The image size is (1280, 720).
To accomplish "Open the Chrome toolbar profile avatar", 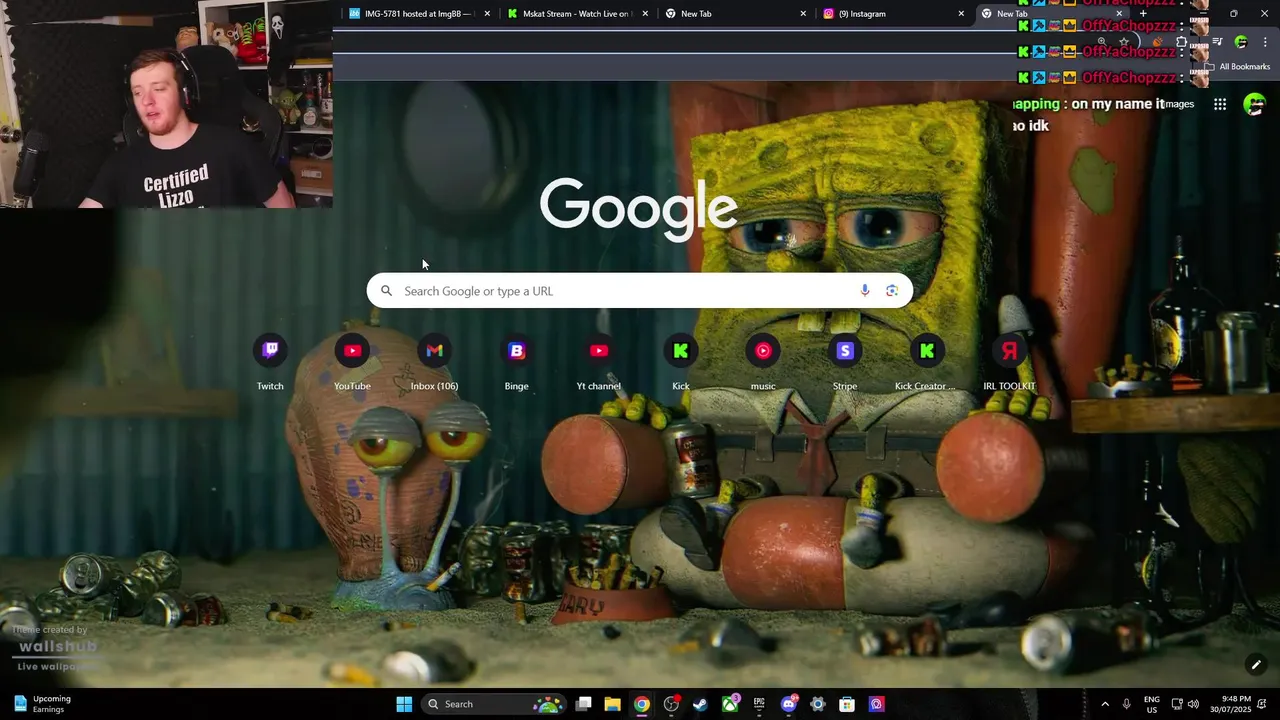I will pyautogui.click(x=1241, y=42).
